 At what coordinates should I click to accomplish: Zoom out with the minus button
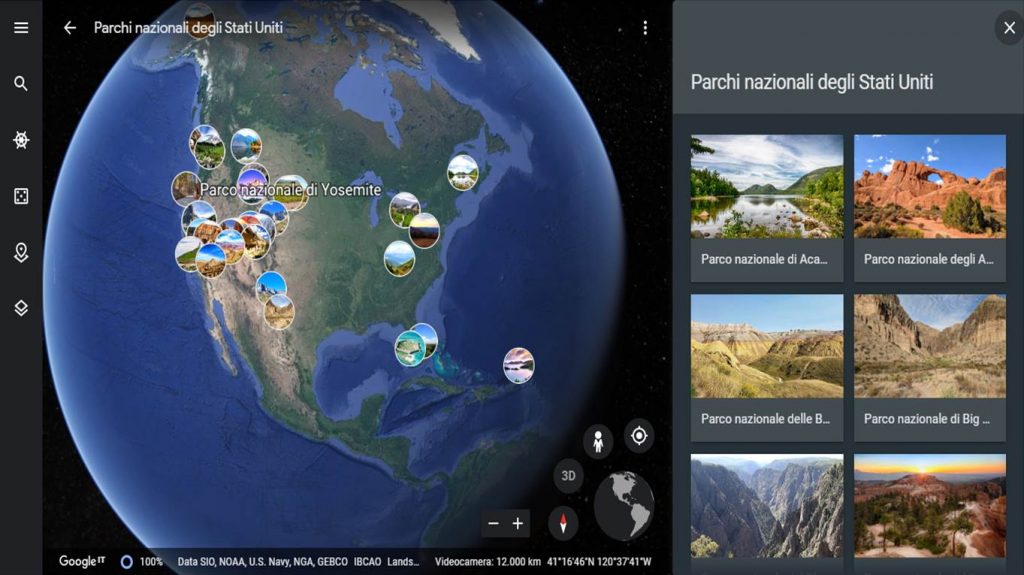pyautogui.click(x=494, y=523)
